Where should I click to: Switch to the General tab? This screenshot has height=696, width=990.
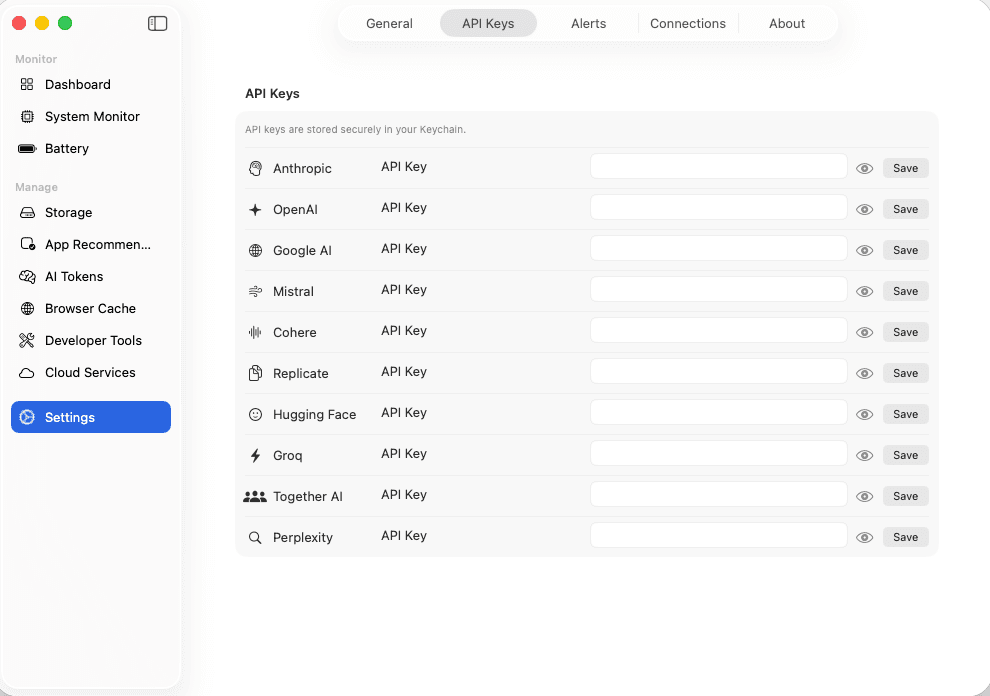[x=389, y=23]
